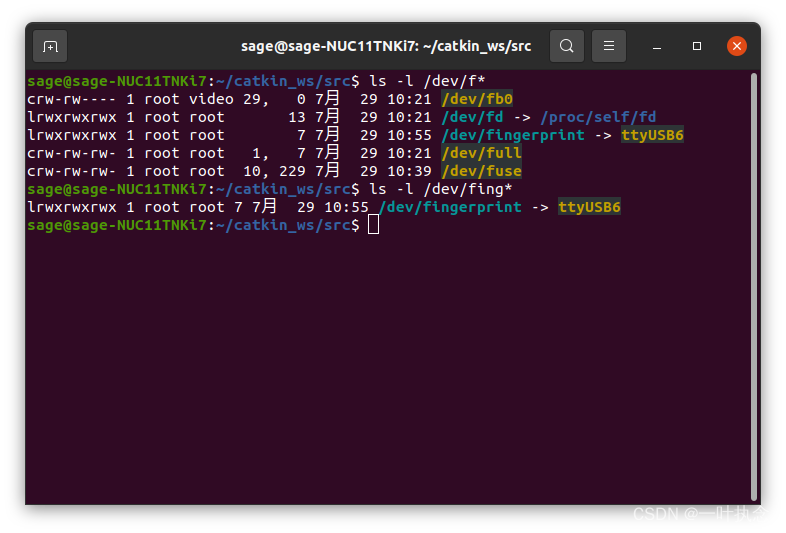Click '10:39' timestamp on fuse row
This screenshot has width=786, height=533.
pyautogui.click(x=409, y=171)
